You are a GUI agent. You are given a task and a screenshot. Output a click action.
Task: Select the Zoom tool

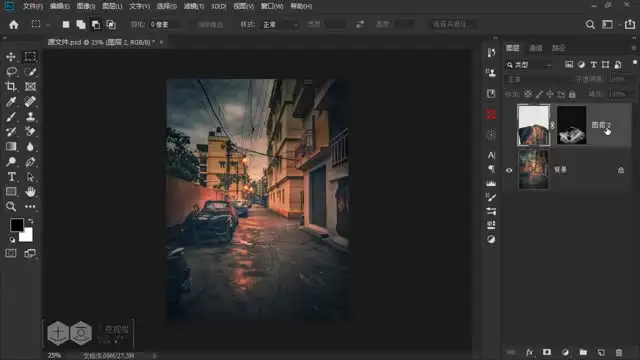point(11,207)
